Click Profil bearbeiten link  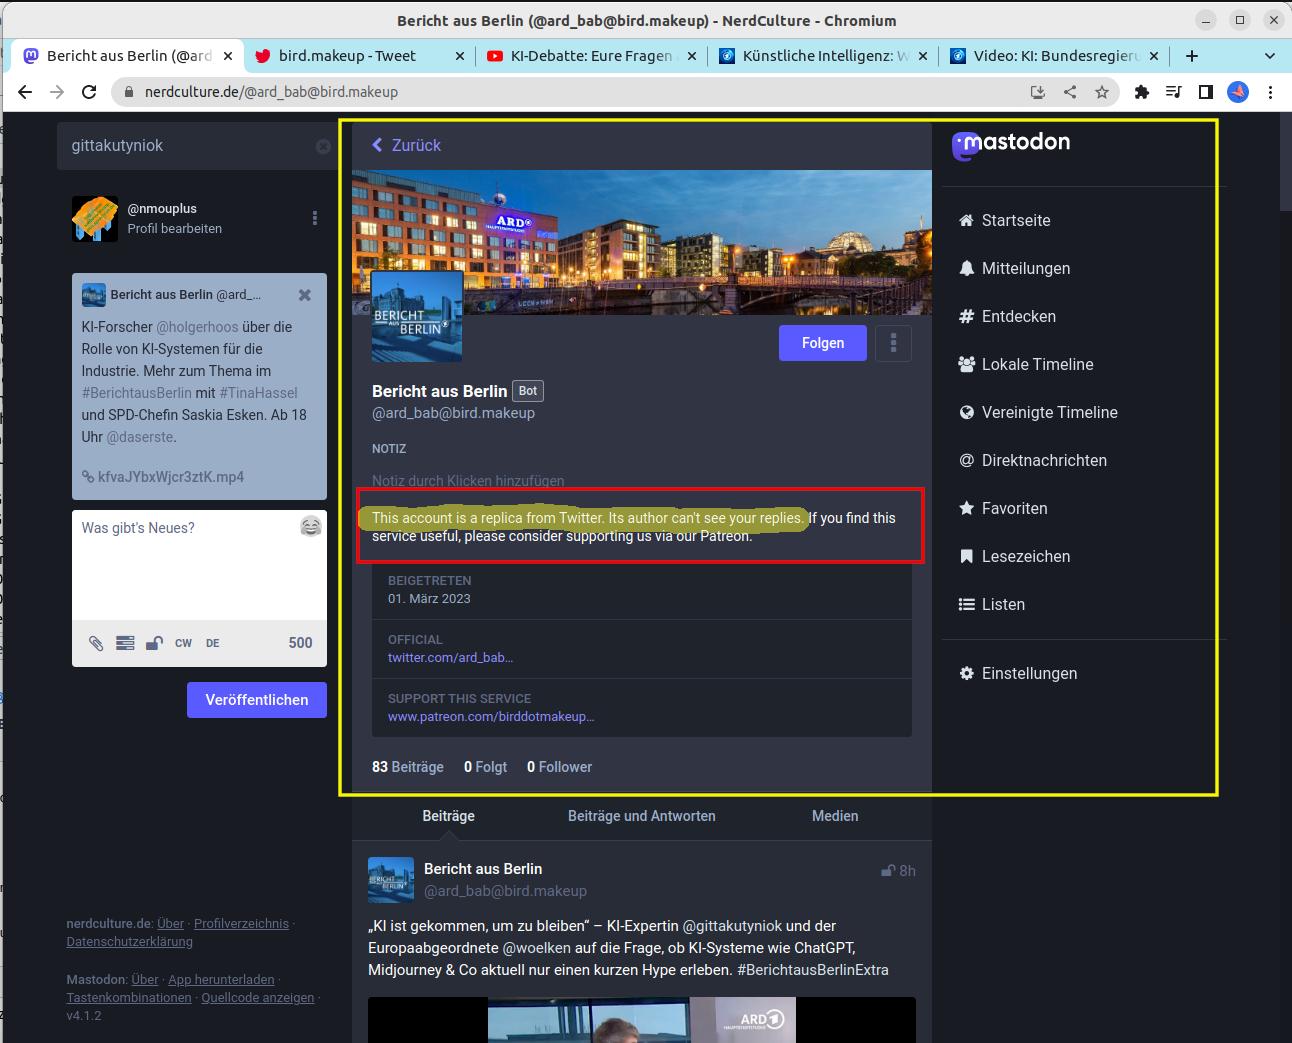tap(175, 228)
